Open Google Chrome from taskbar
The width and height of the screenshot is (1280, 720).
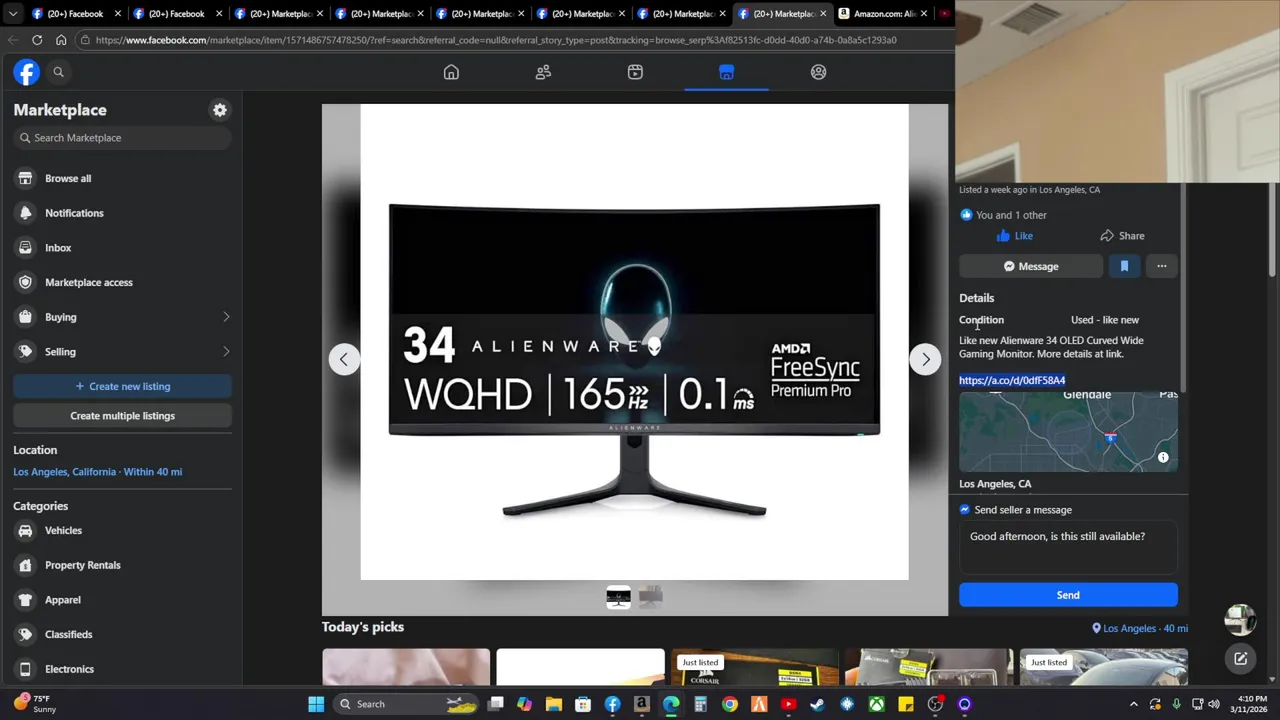[x=730, y=704]
